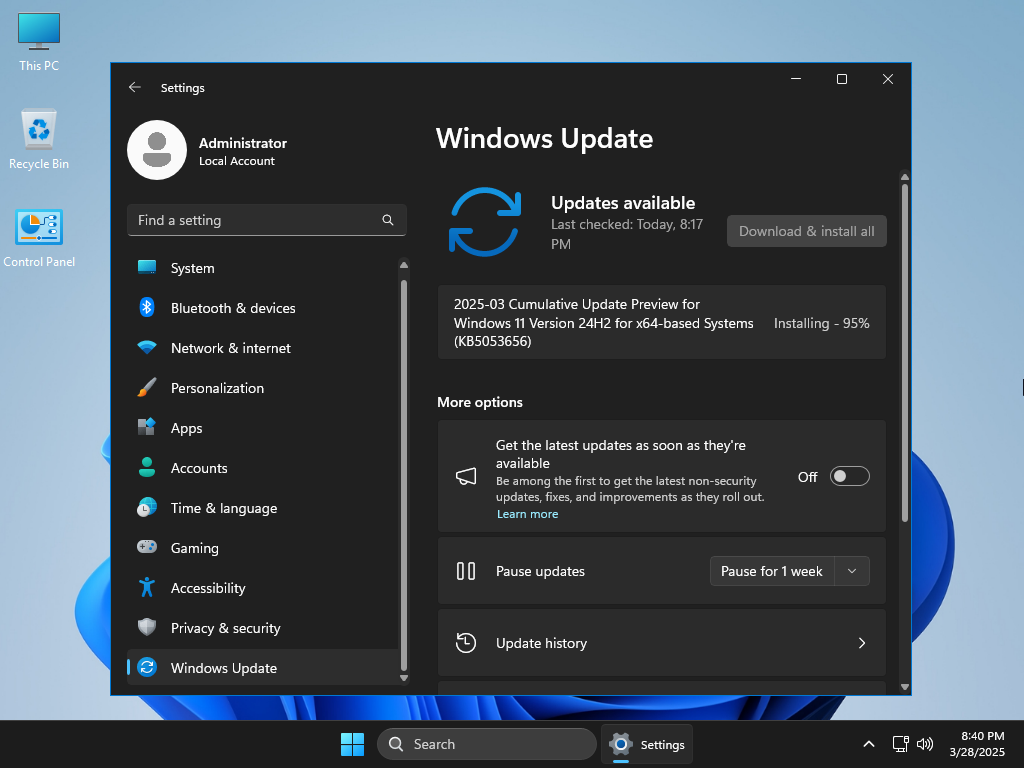This screenshot has width=1024, height=768.
Task: Click the back arrow in Settings header
Action: (x=135, y=88)
